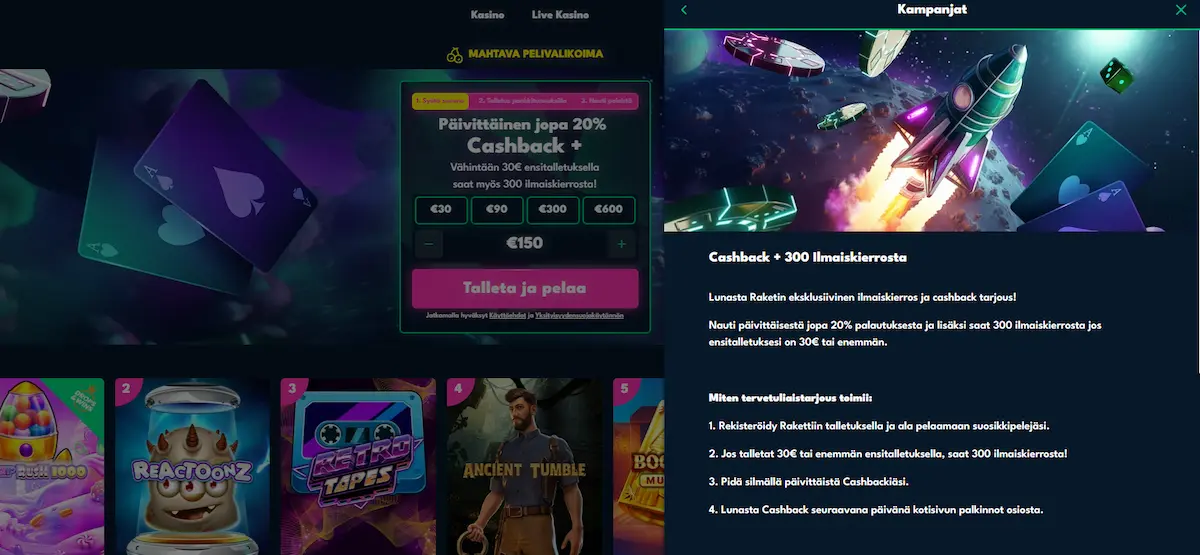Click the Mahtava pelivalikoima text

tap(536, 54)
